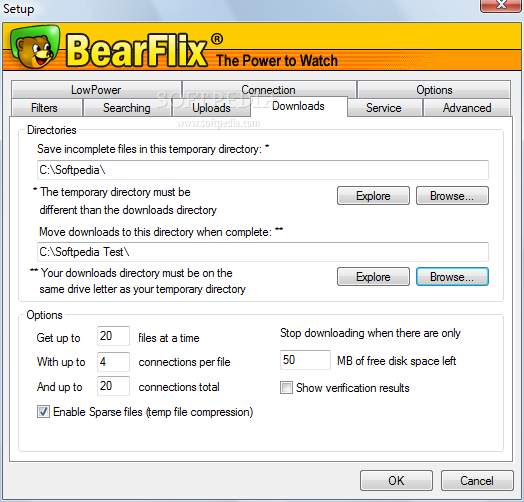Screen dimensions: 524x502
Task: Click the 'Stop downloading when there are only' text
Action: pos(370,333)
